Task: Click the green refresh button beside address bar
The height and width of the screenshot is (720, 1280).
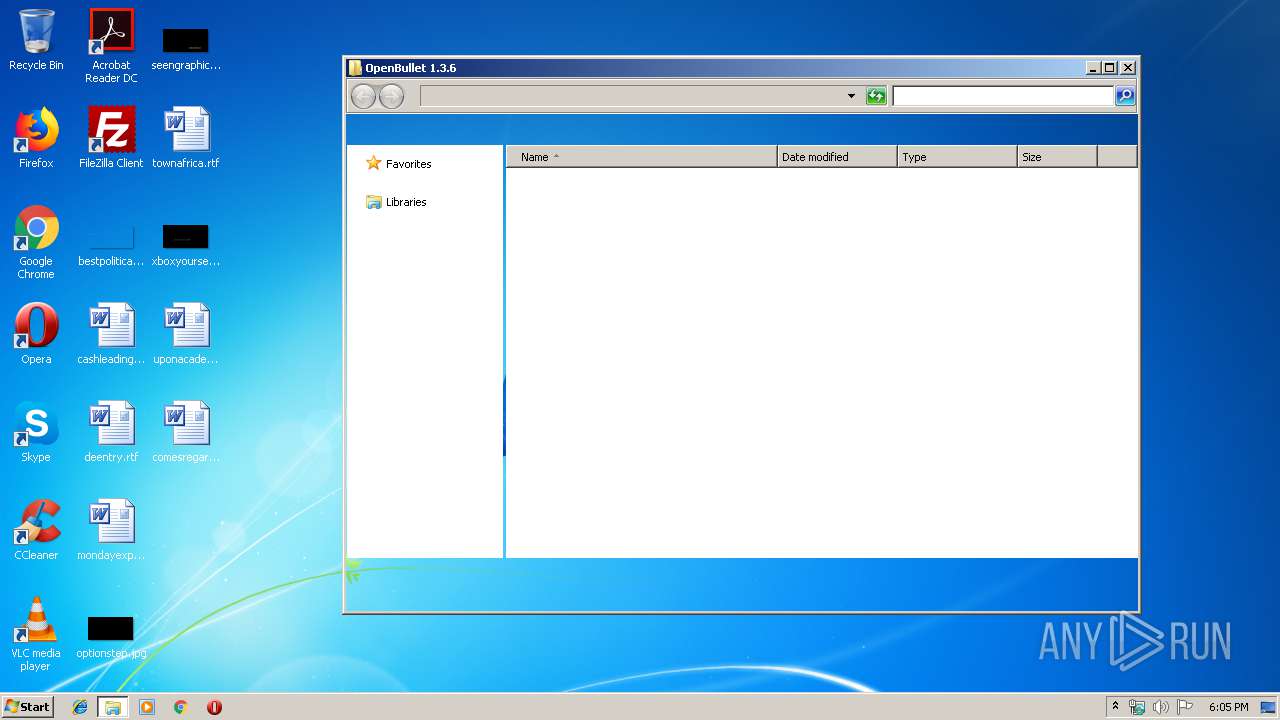Action: point(876,96)
